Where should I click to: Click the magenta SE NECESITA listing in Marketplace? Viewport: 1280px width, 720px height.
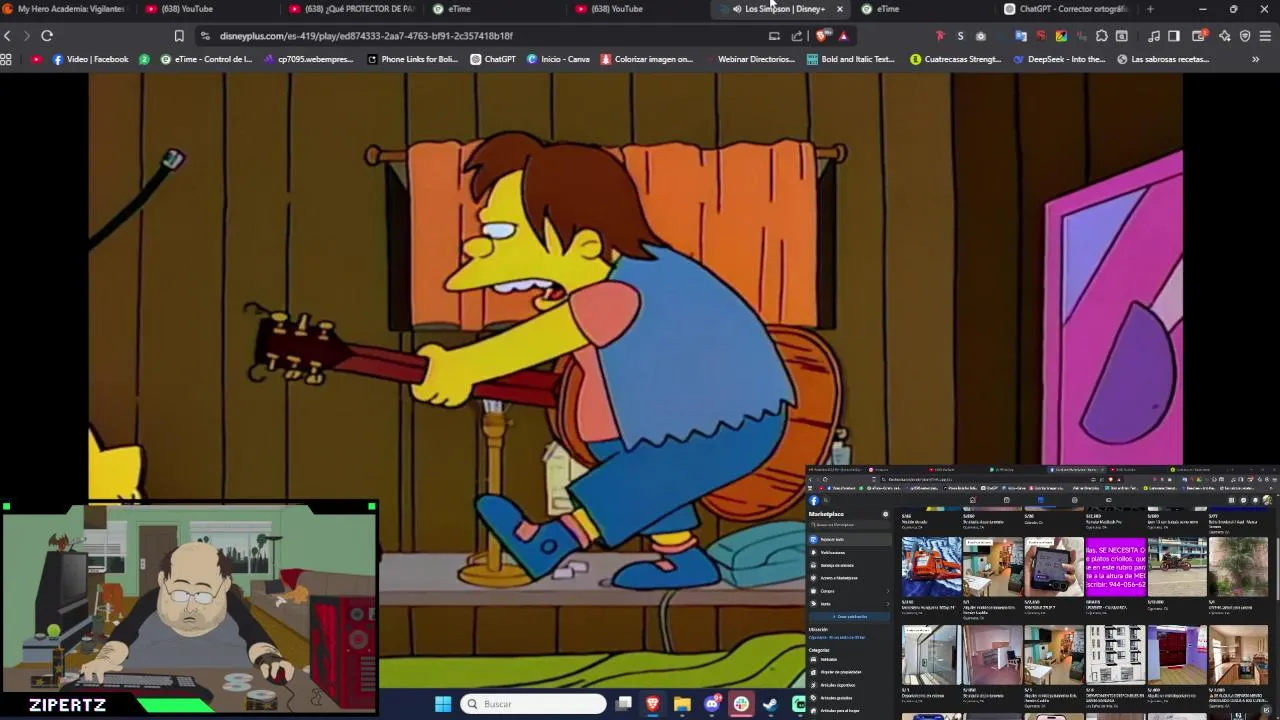point(1116,566)
